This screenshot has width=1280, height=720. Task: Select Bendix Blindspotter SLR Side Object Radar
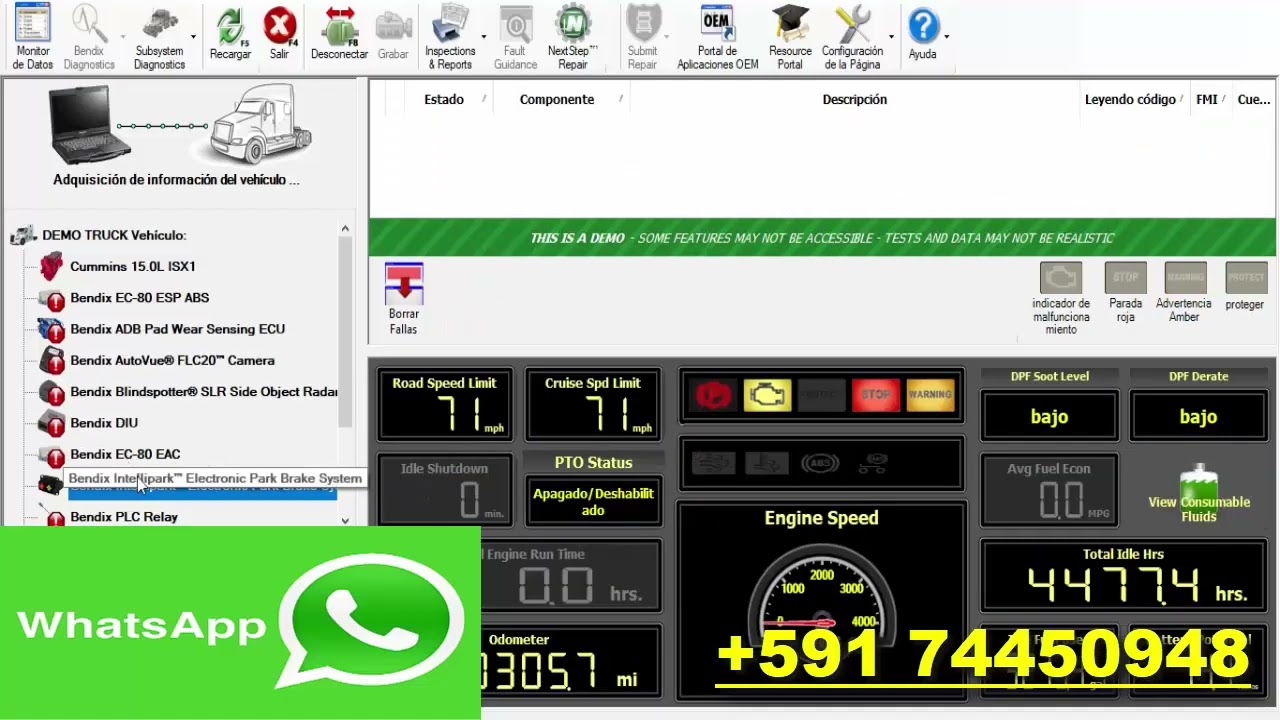(204, 392)
